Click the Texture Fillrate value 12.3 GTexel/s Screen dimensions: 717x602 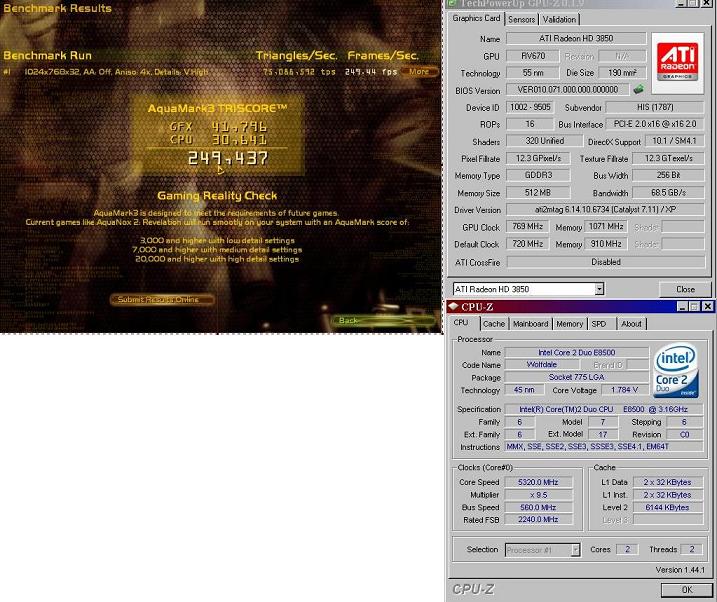pyautogui.click(x=669, y=158)
